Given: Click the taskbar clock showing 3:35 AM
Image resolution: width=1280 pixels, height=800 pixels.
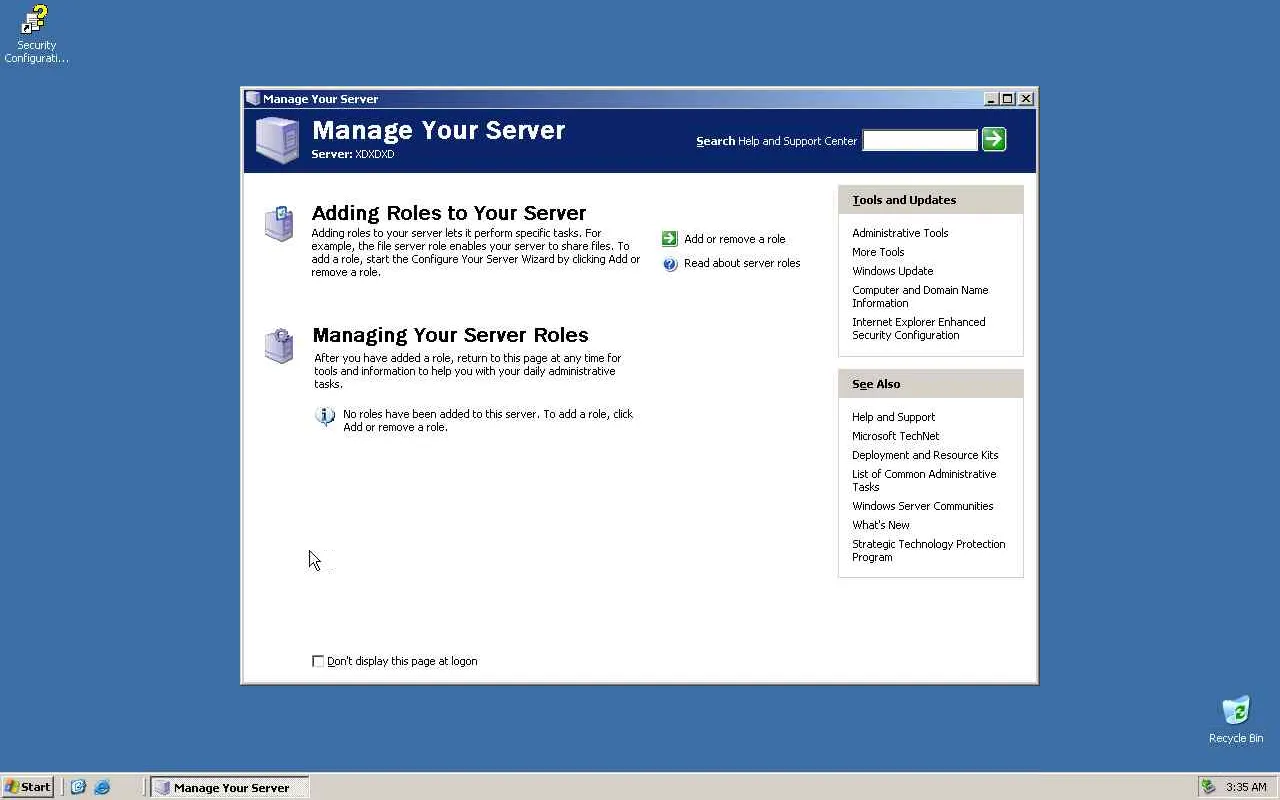Looking at the screenshot, I should pos(1246,787).
